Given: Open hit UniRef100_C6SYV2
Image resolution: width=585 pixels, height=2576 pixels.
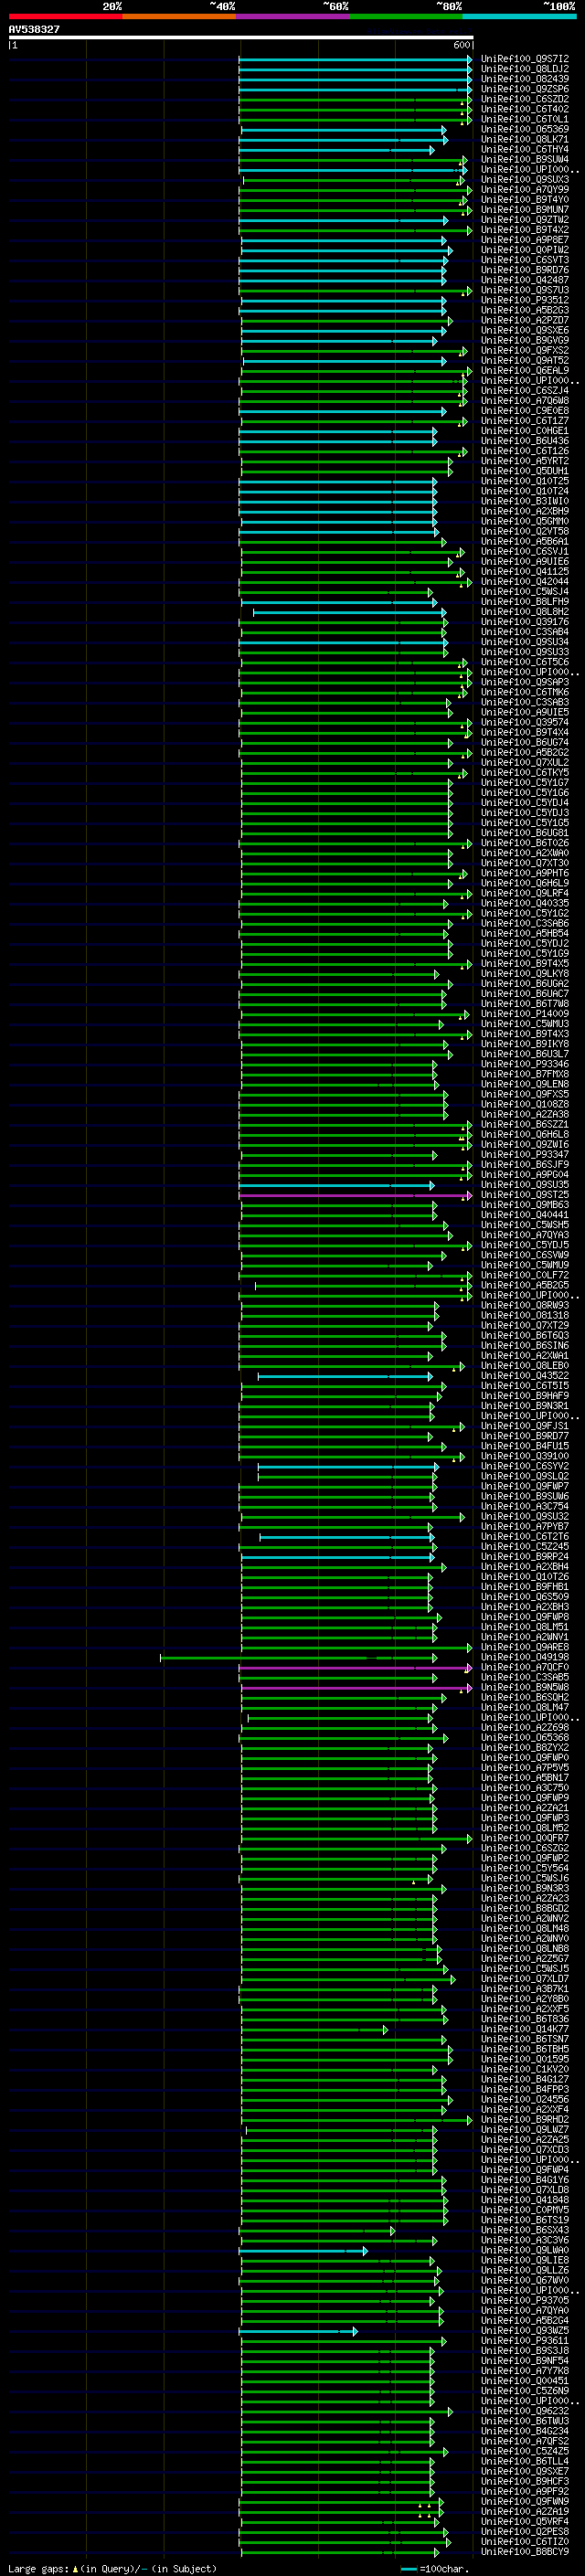Looking at the screenshot, I should coord(525,1467).
